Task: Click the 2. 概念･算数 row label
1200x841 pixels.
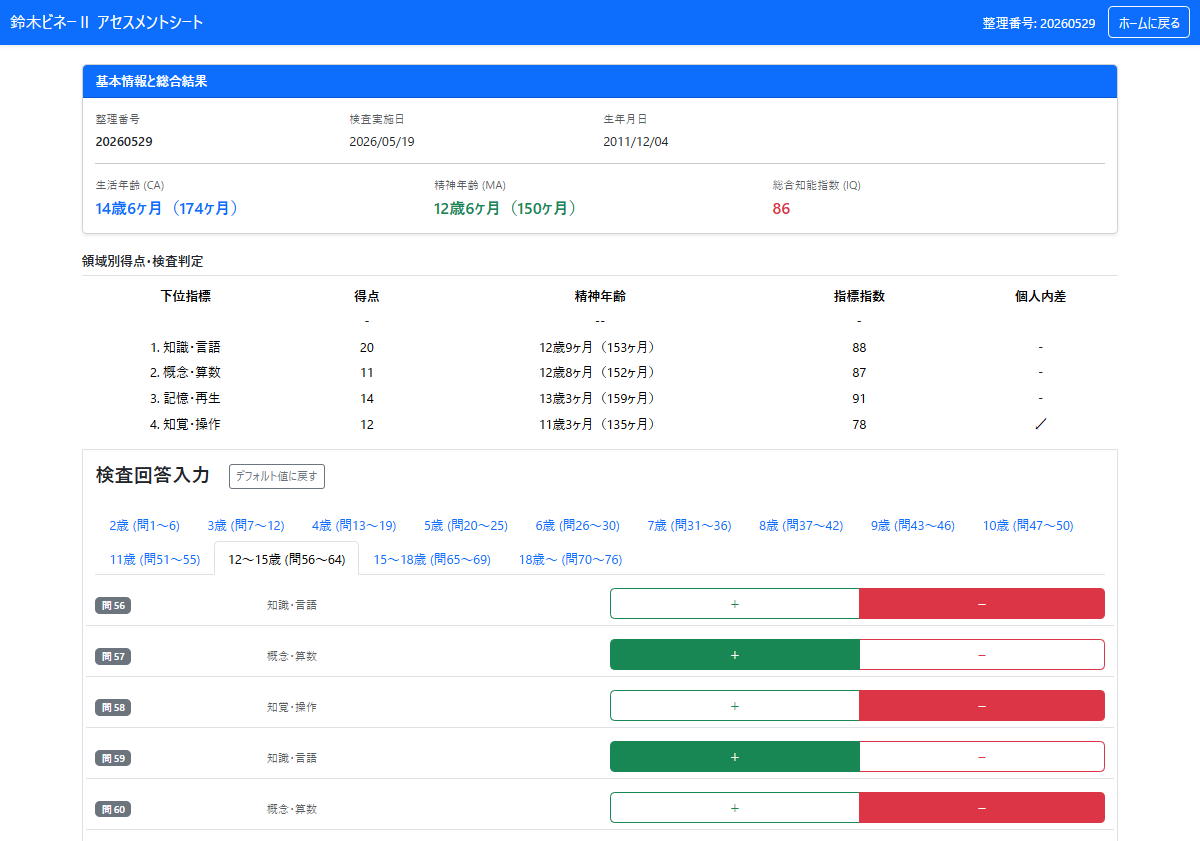Action: point(185,372)
